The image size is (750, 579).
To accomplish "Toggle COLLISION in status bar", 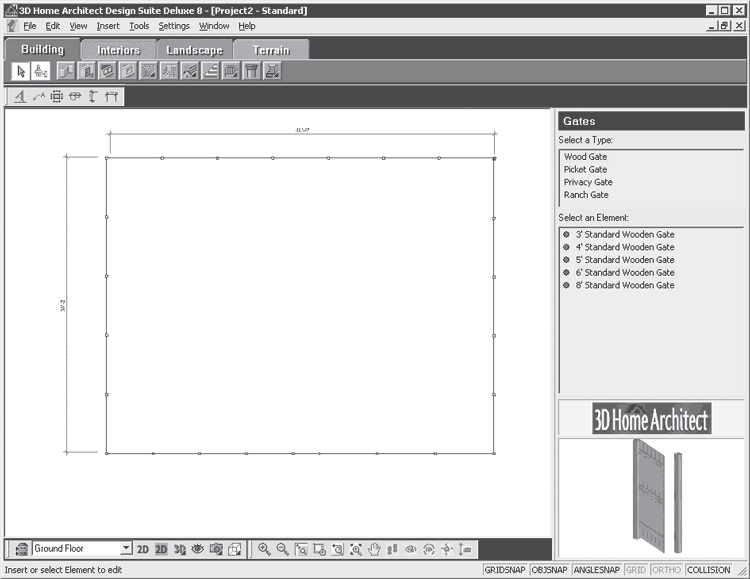I will 708,570.
